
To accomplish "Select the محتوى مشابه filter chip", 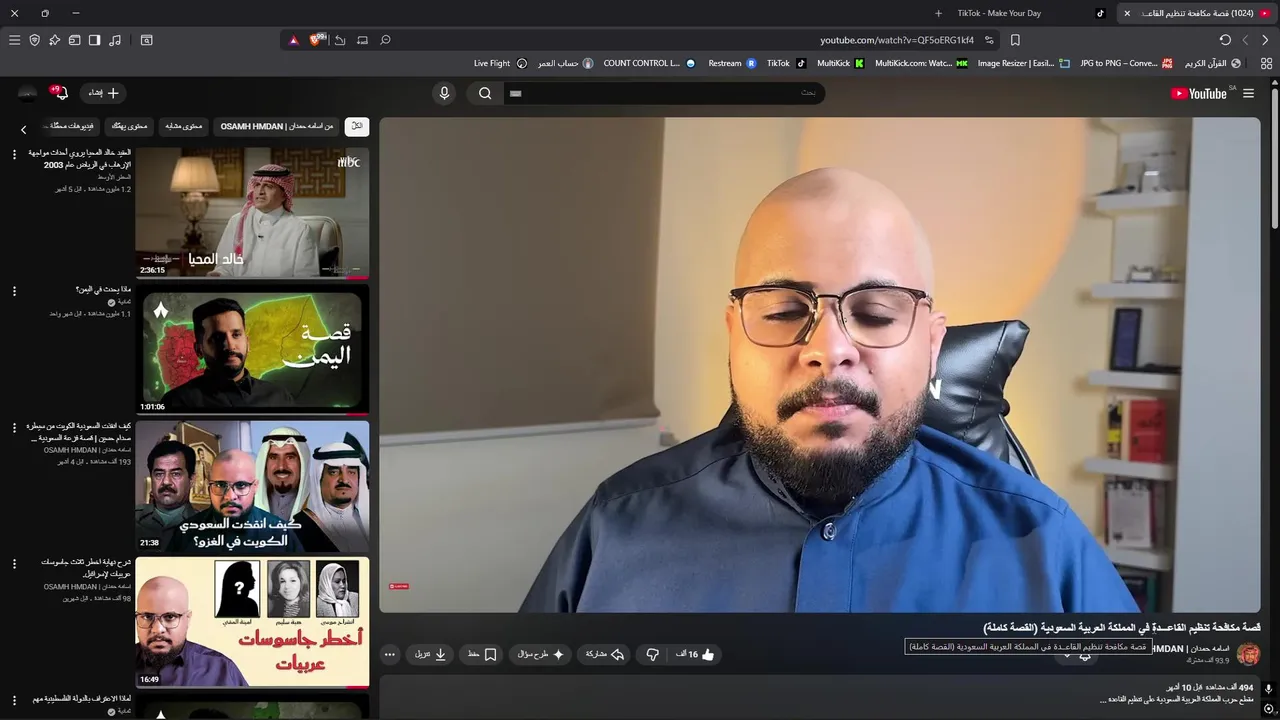I will 183,126.
